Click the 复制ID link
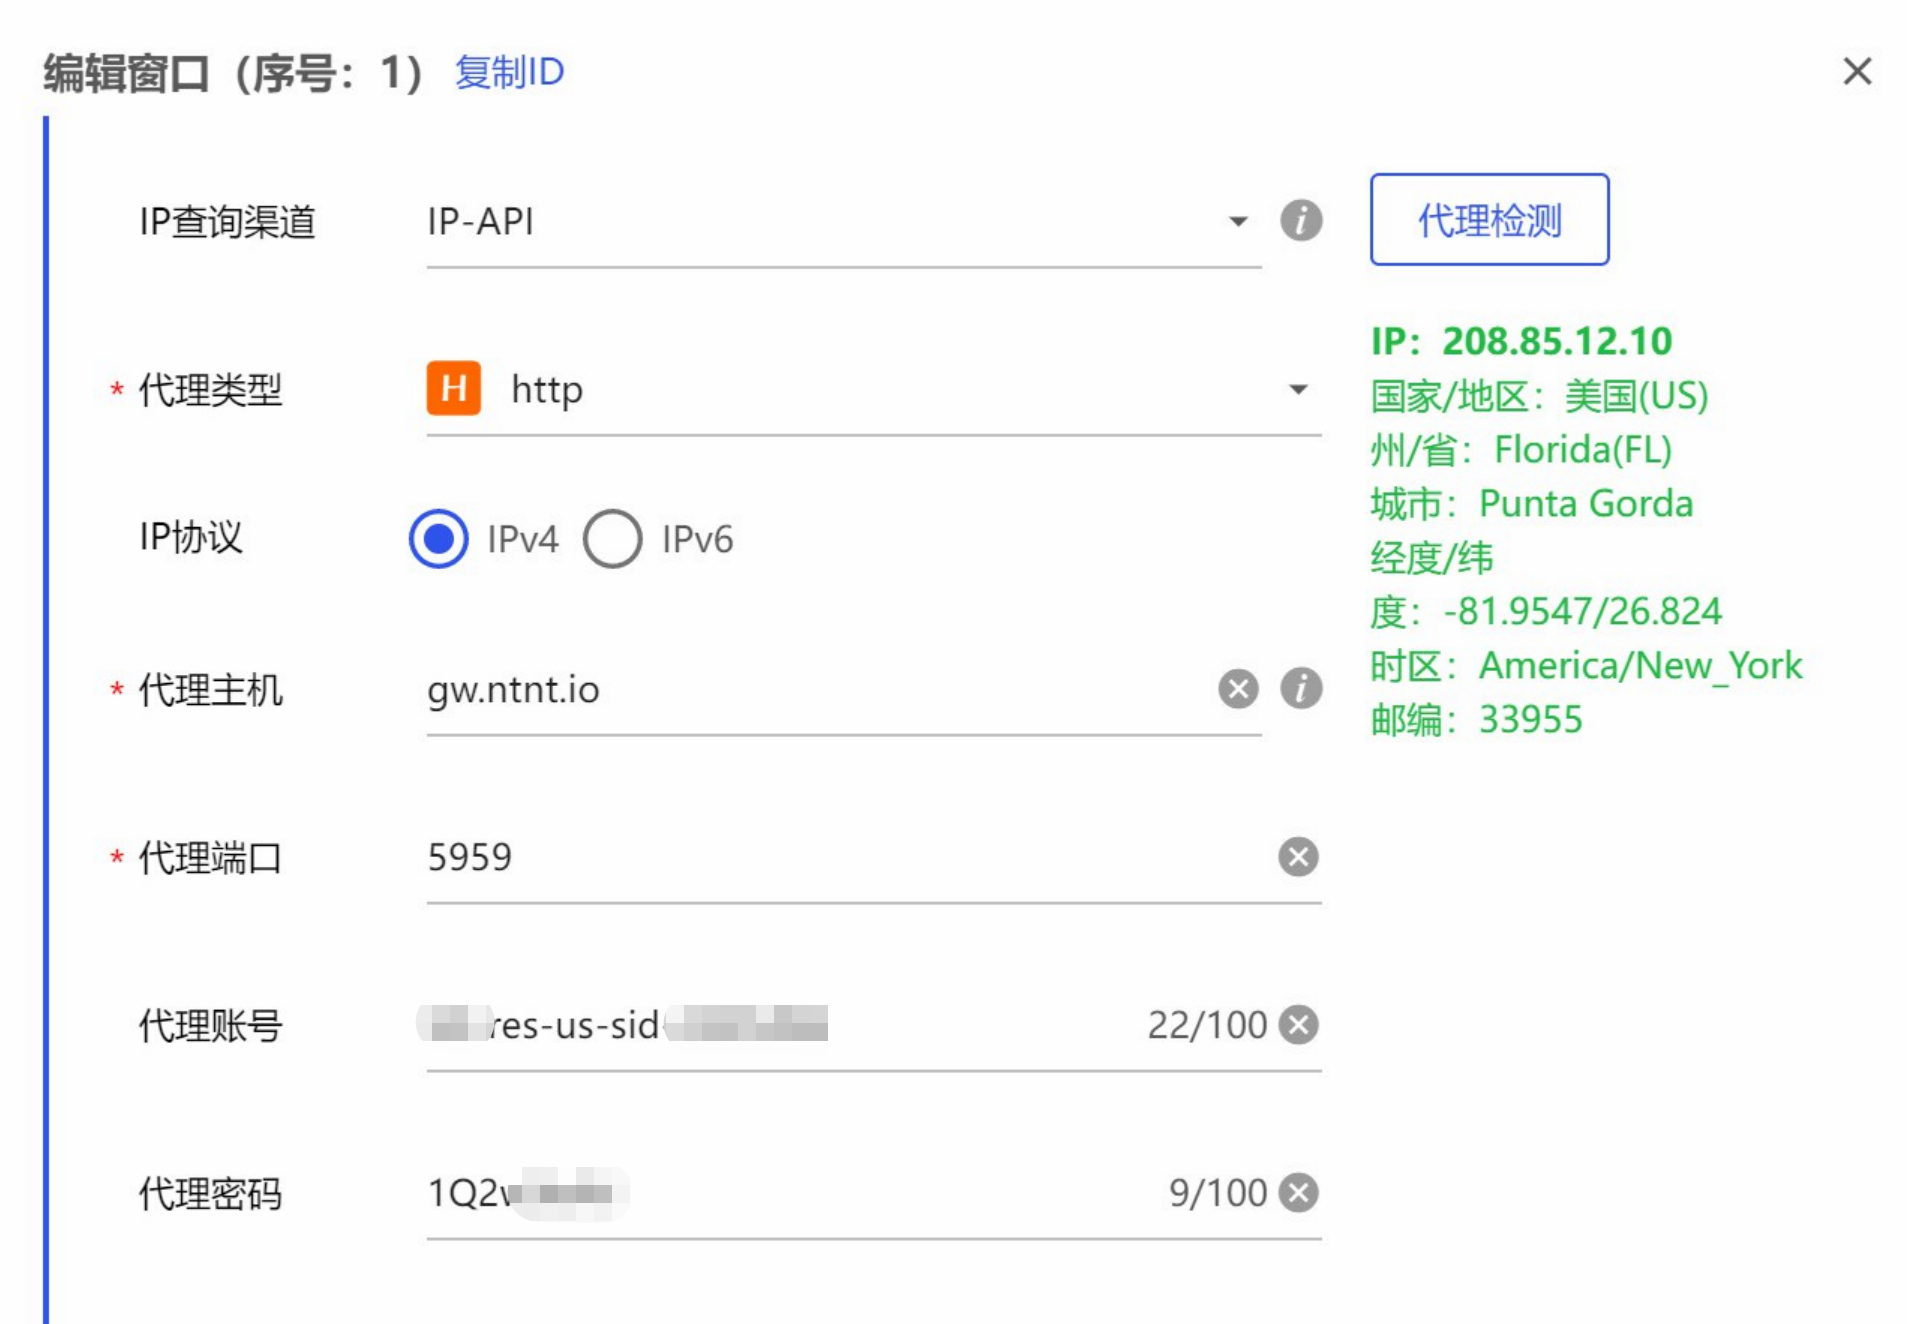The width and height of the screenshot is (1907, 1324). coord(509,73)
